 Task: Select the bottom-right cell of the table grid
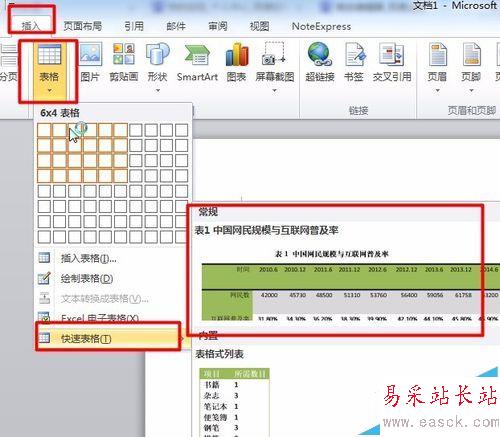click(x=181, y=237)
